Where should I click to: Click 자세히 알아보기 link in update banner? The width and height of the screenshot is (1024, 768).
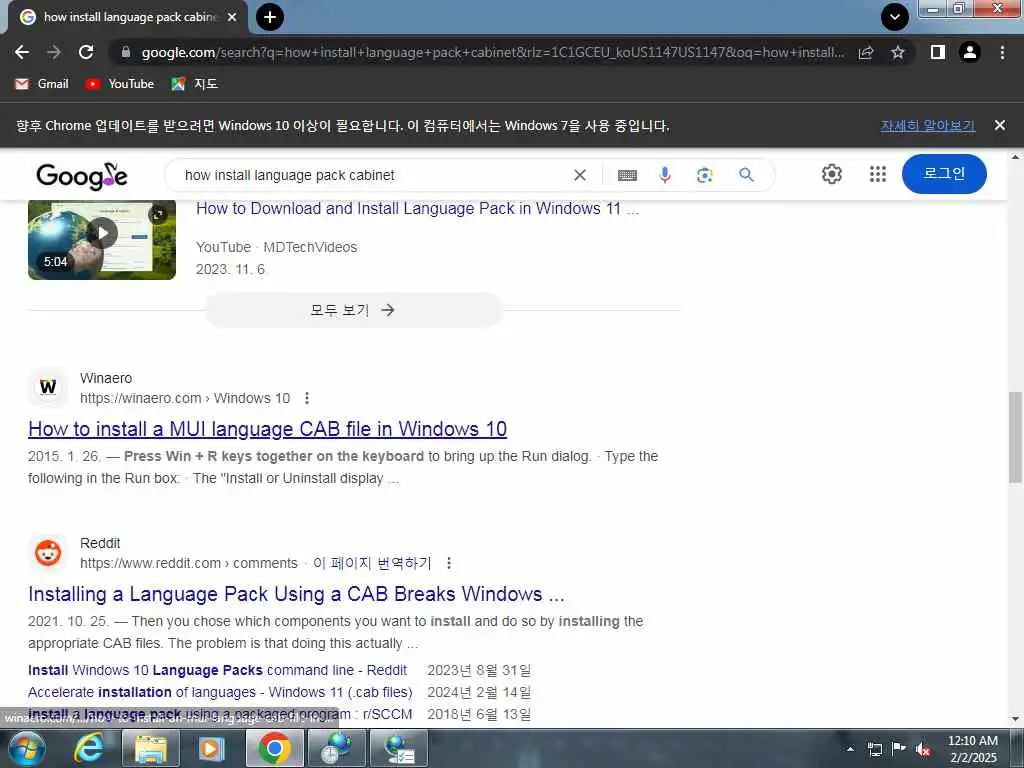pos(927,125)
